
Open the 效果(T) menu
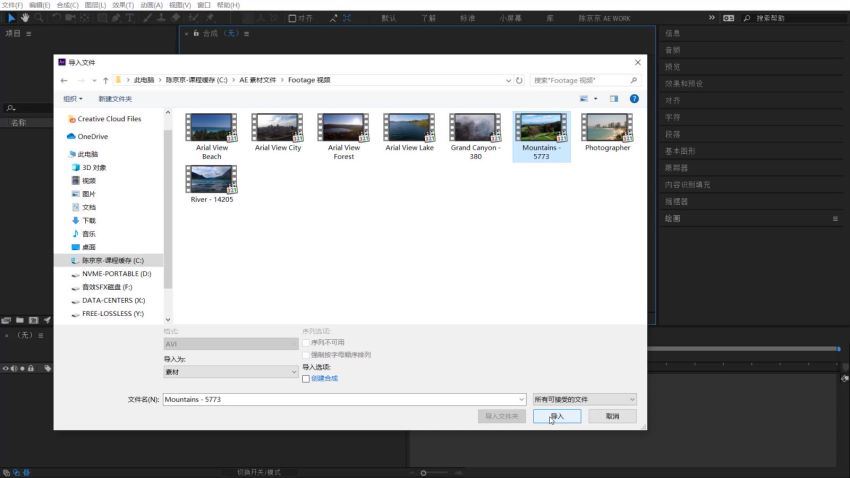click(x=123, y=5)
